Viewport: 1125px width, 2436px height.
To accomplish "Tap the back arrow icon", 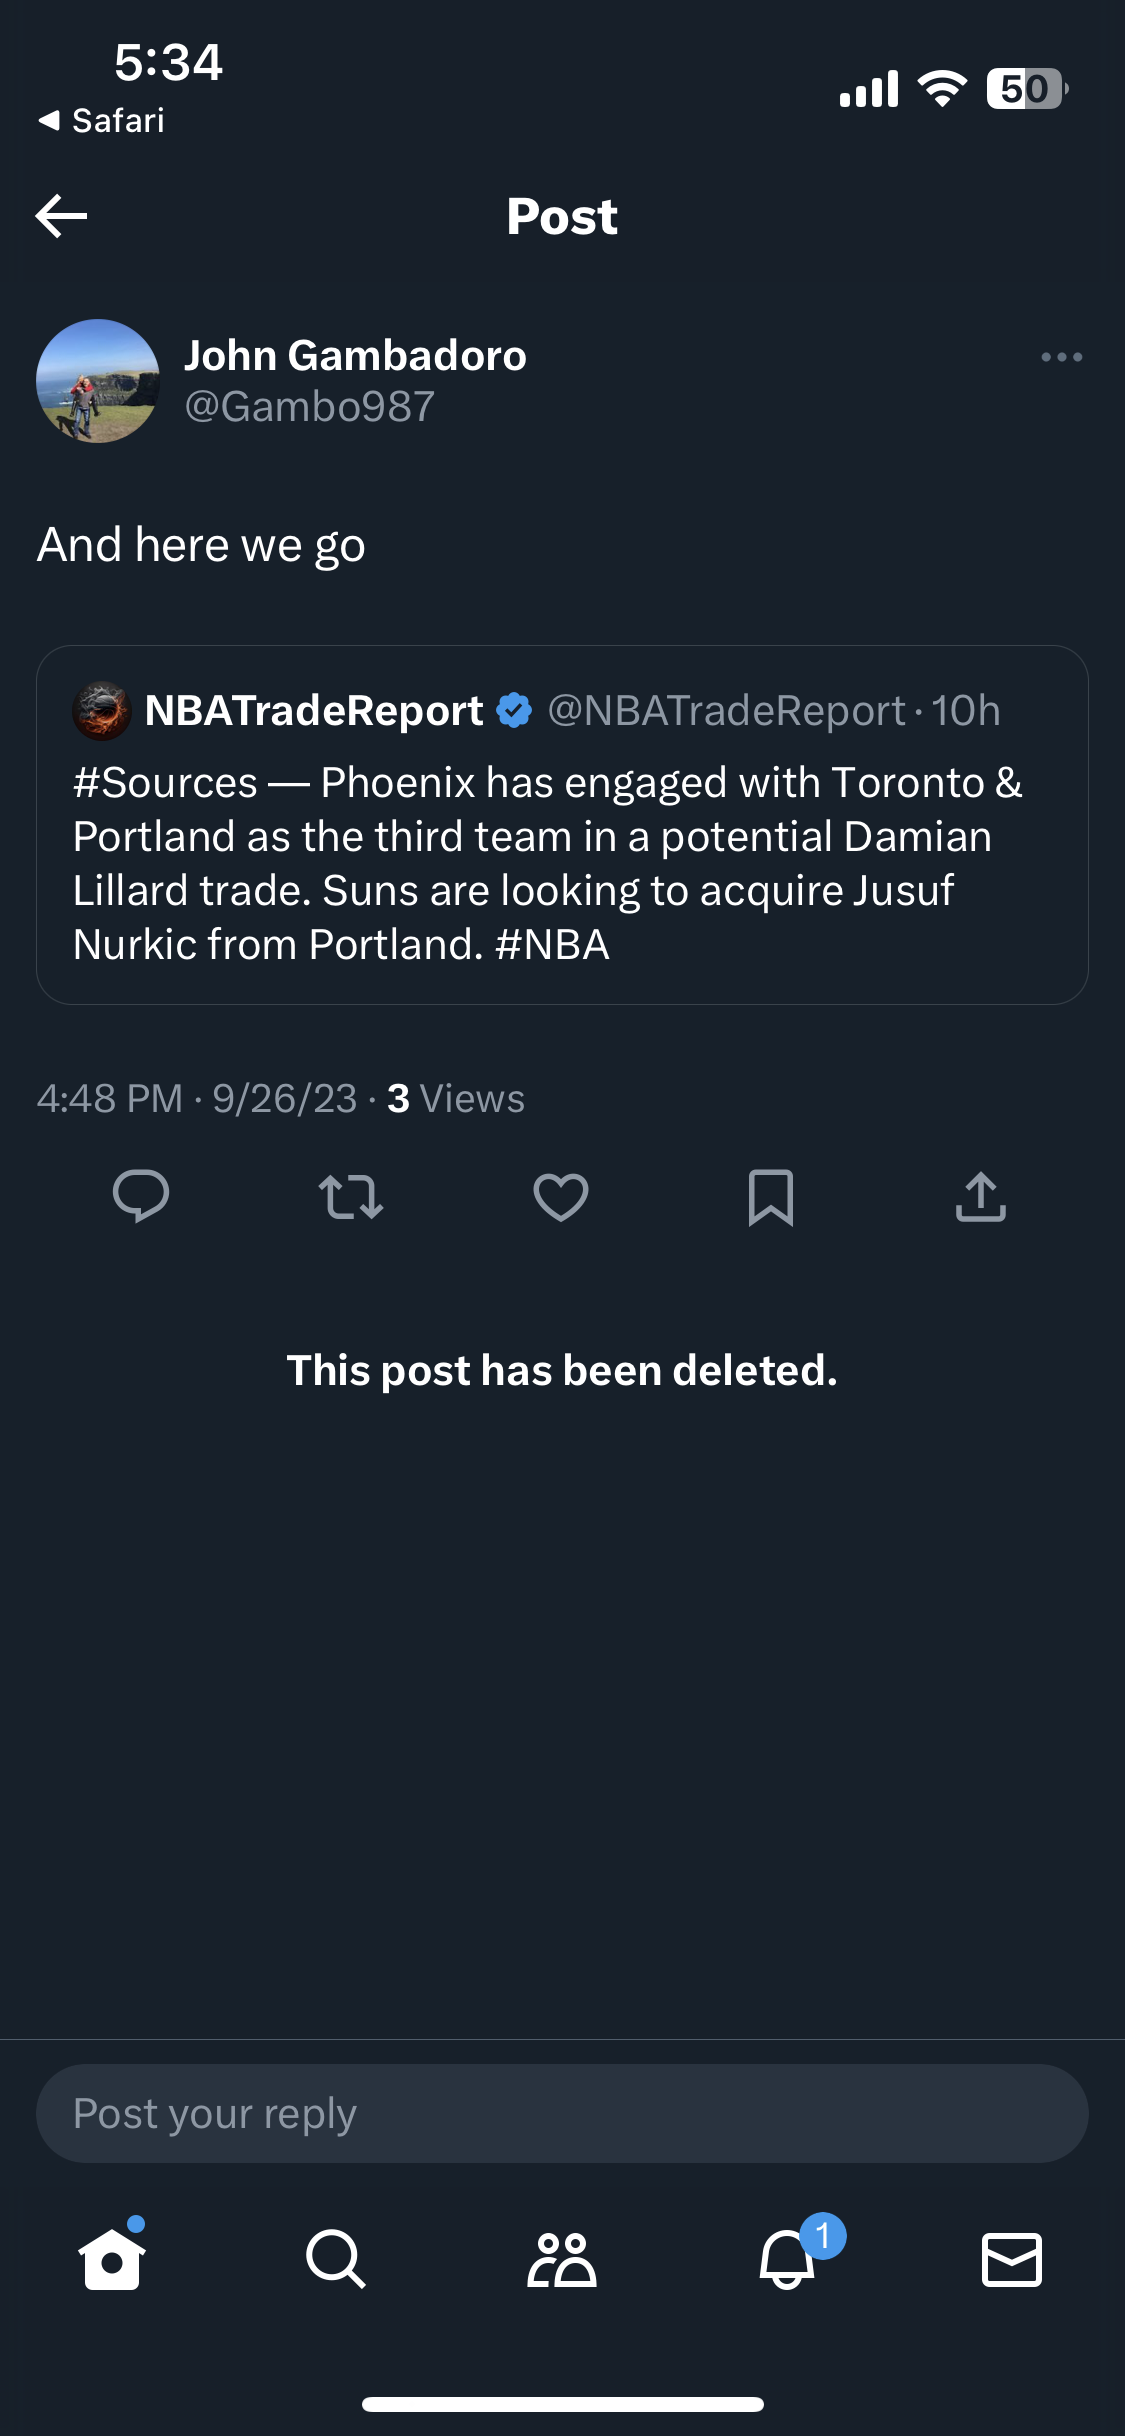I will coord(61,216).
